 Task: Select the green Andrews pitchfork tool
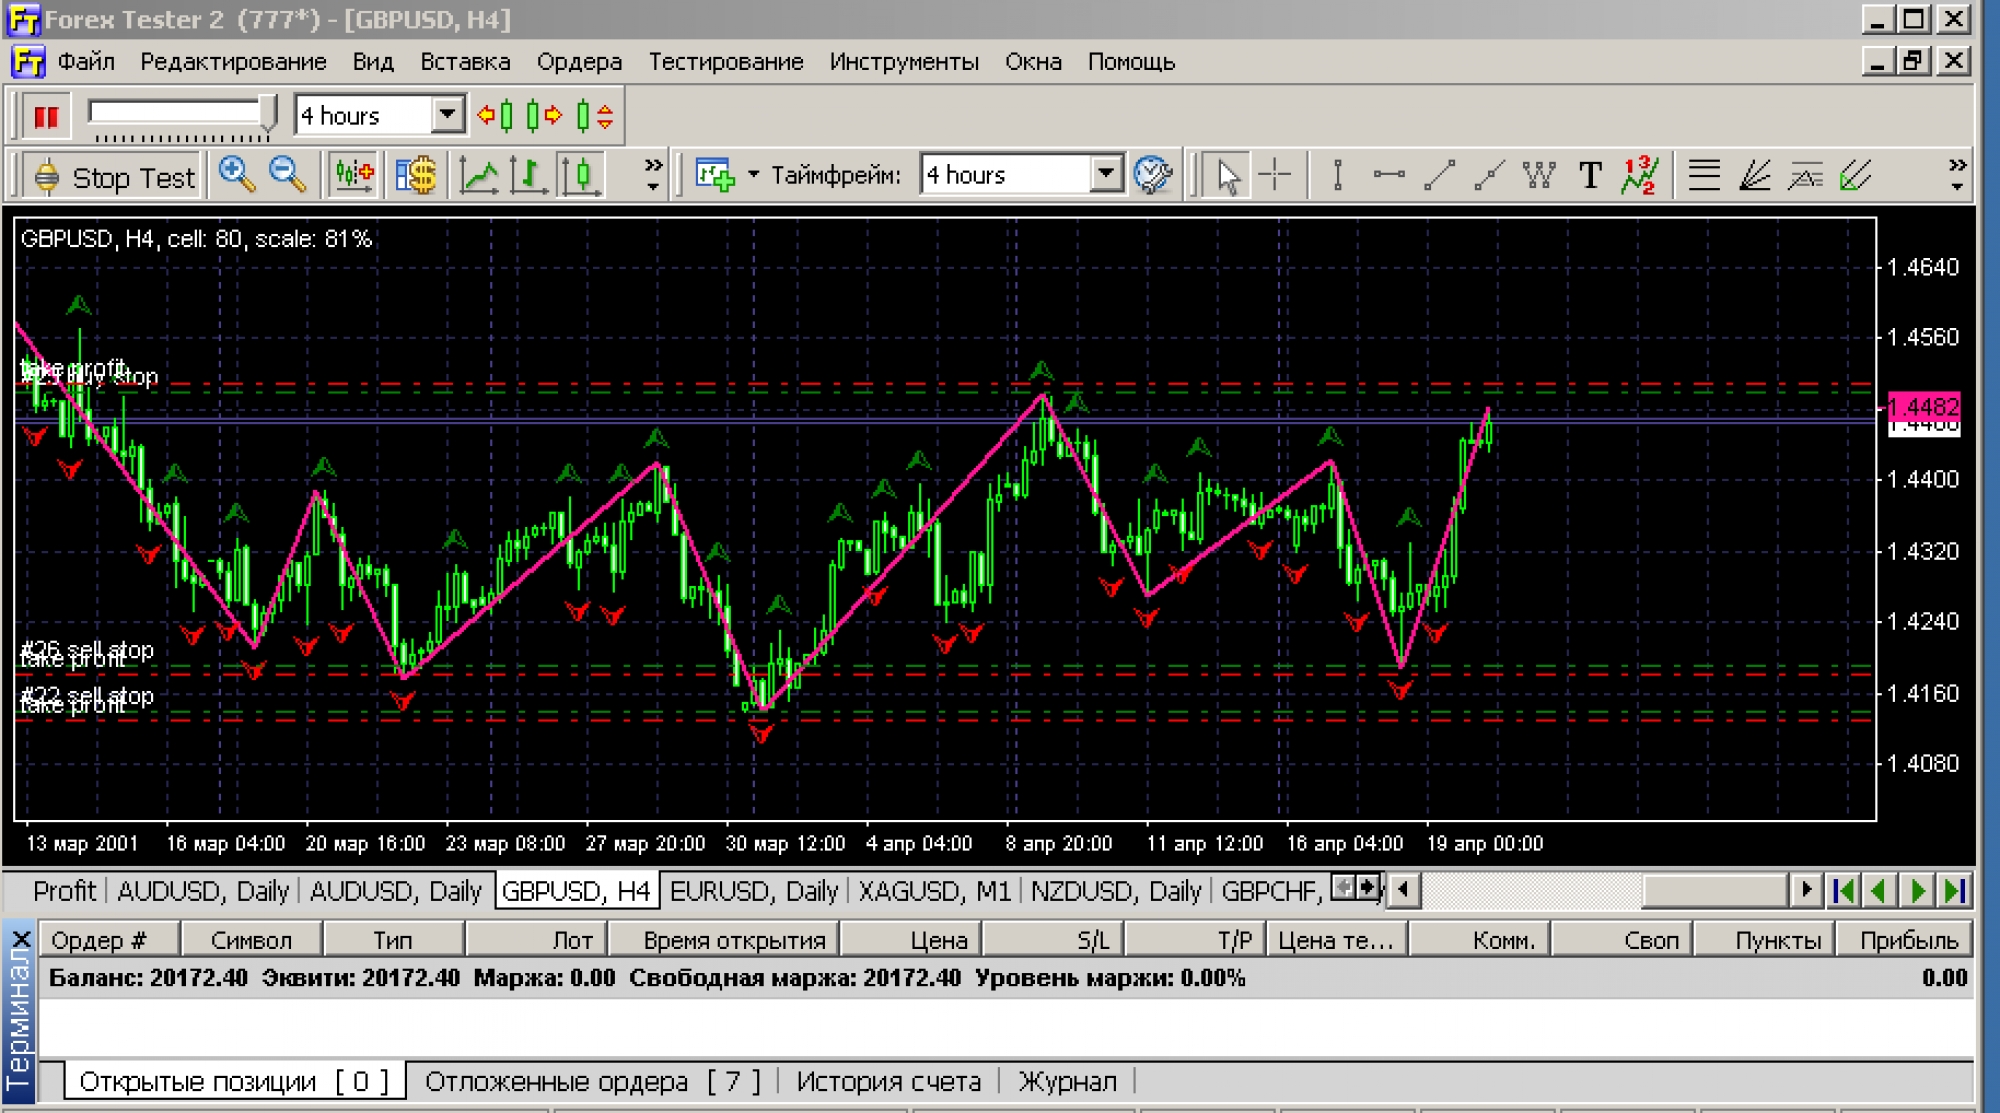point(1856,176)
